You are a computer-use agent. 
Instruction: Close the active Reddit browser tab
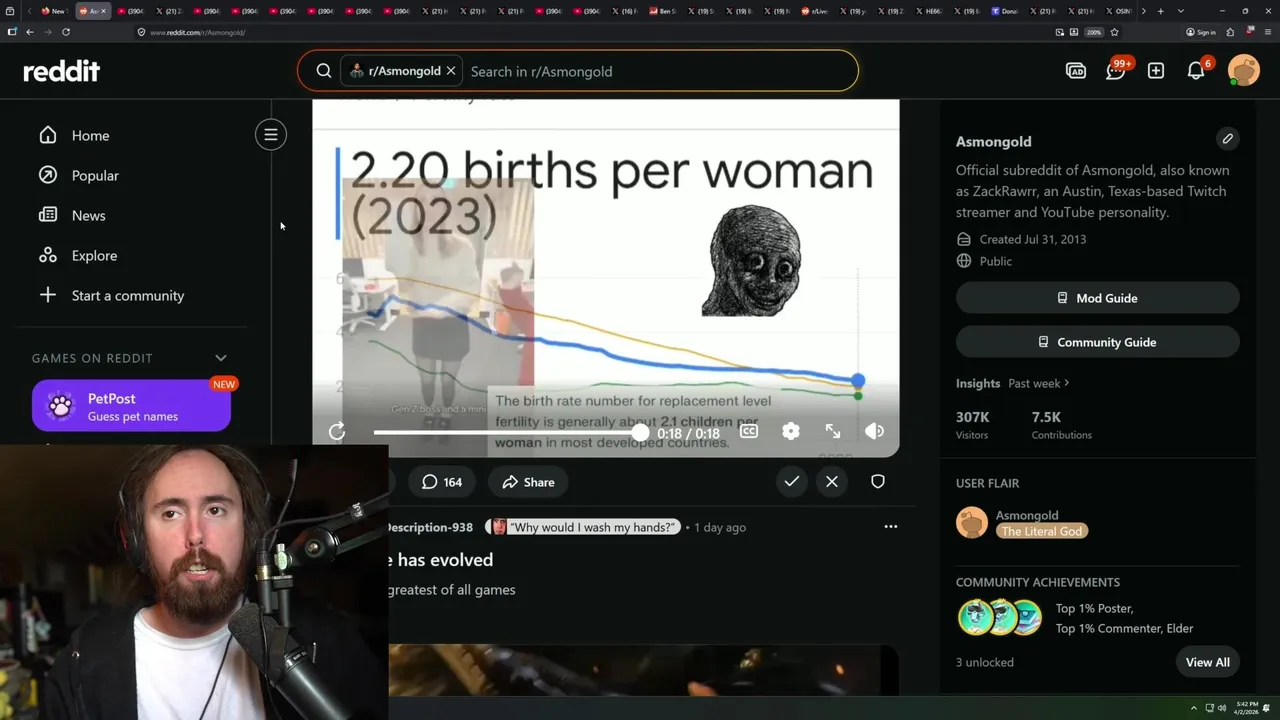pos(103,11)
